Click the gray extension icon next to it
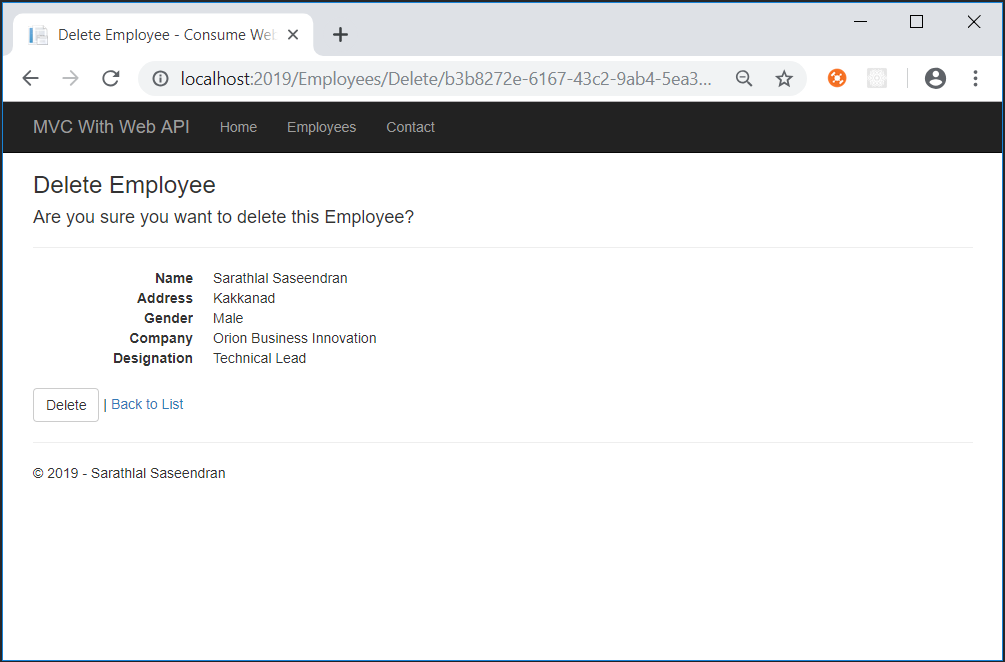 click(877, 78)
